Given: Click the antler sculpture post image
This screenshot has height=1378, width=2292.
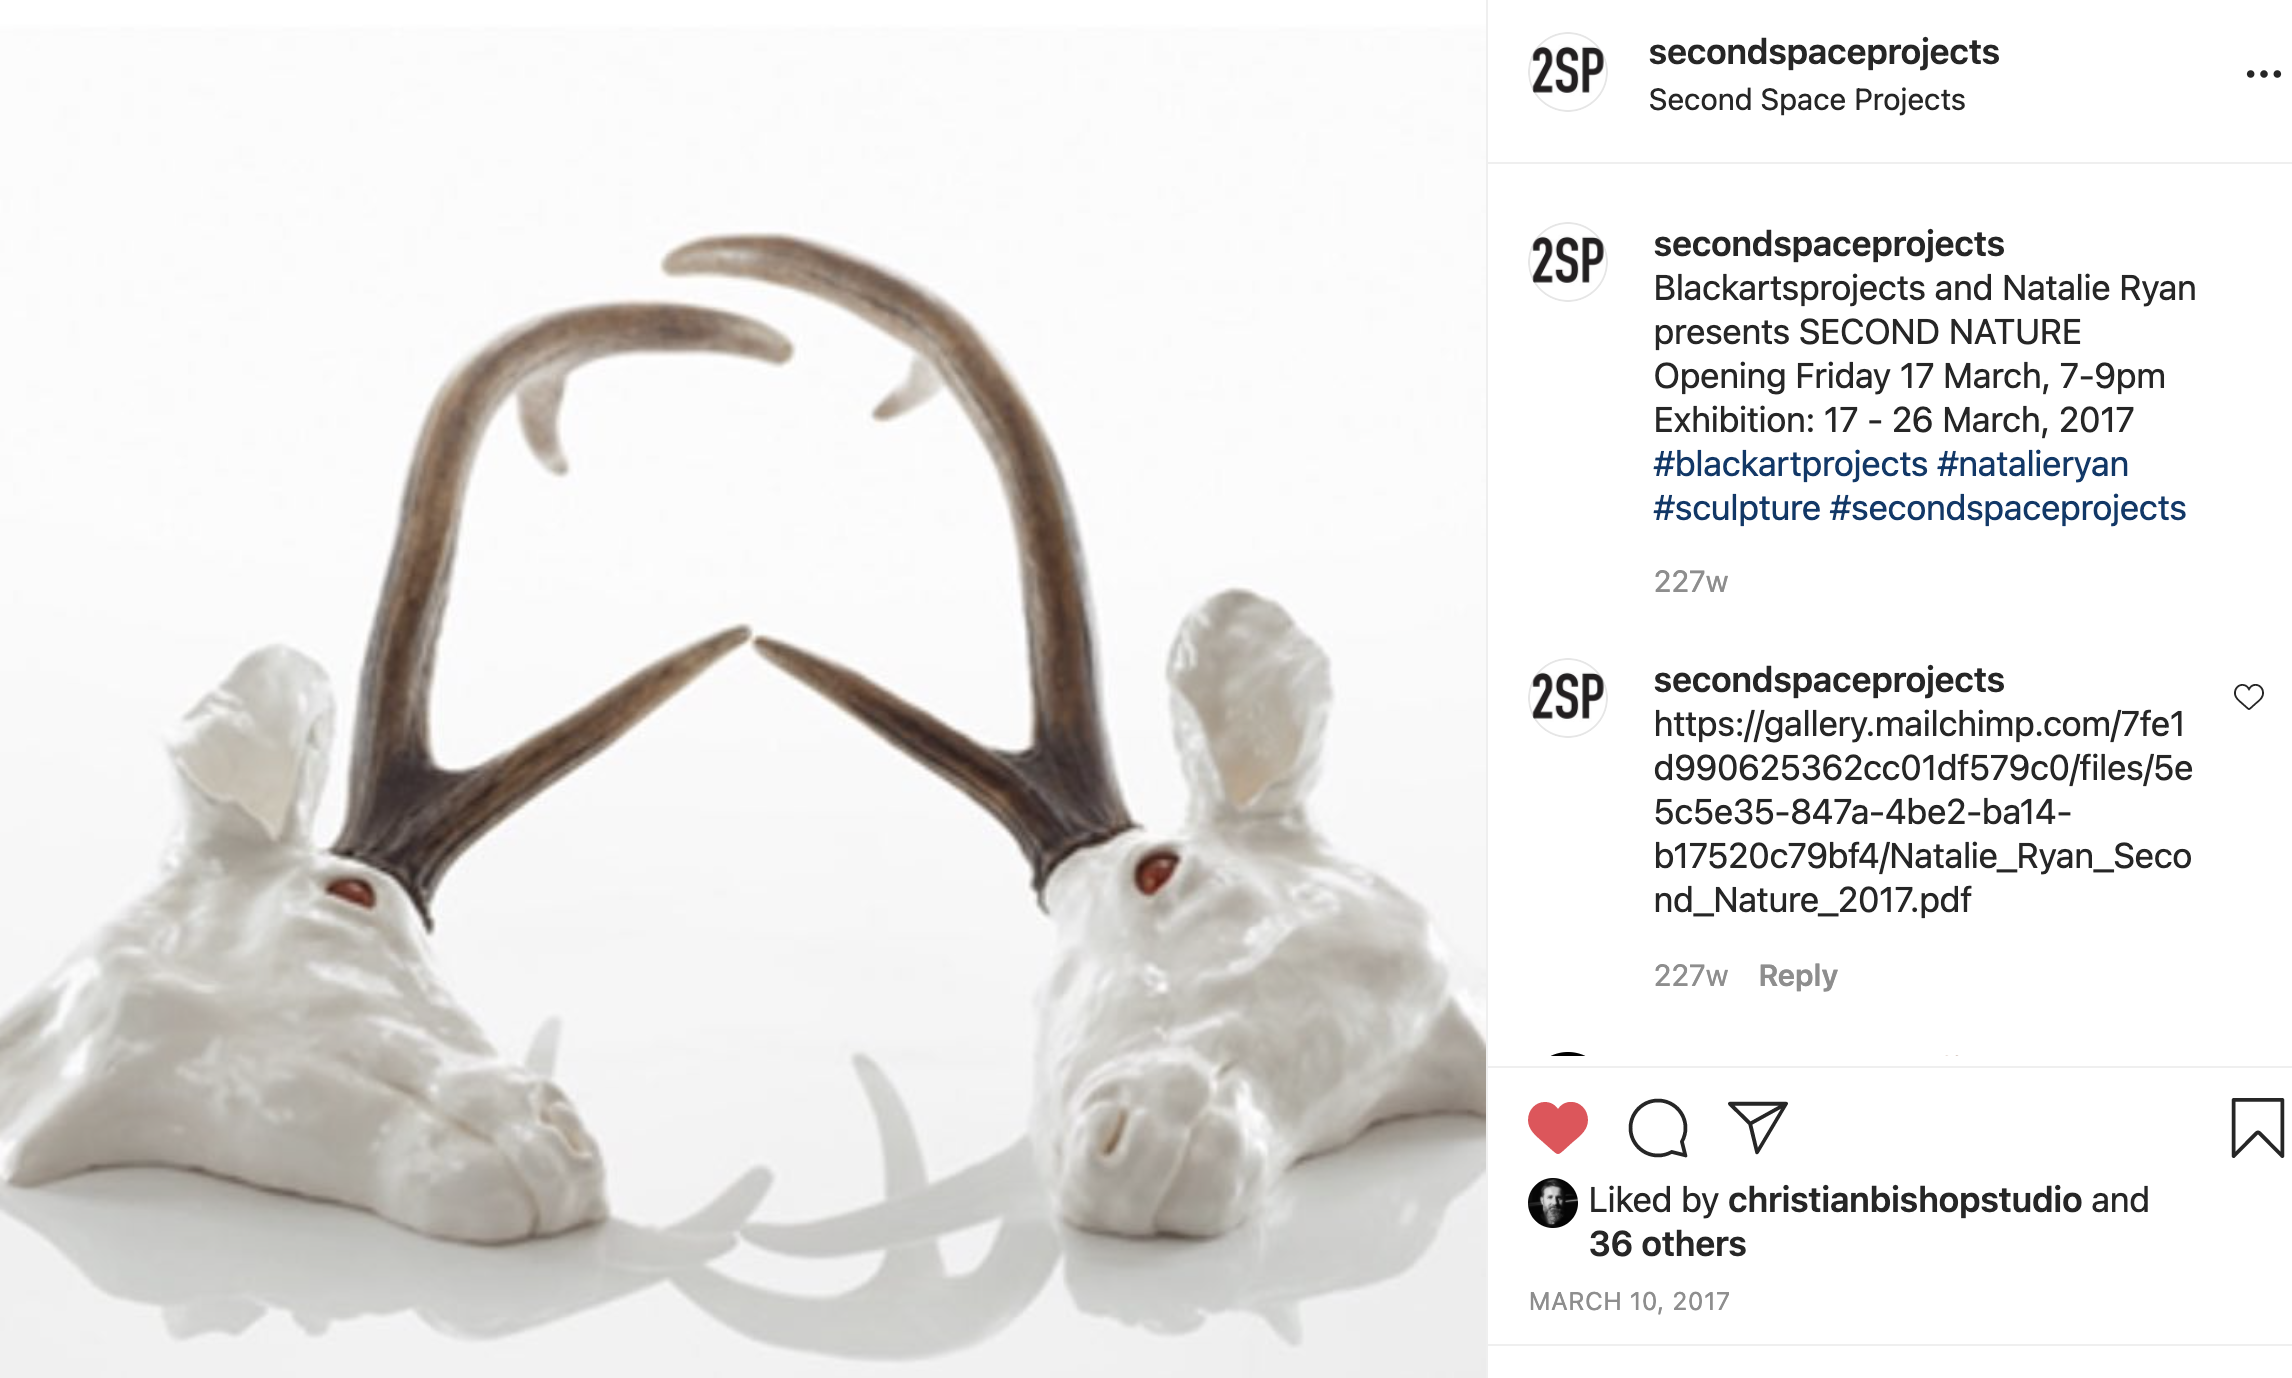Looking at the screenshot, I should [x=743, y=690].
